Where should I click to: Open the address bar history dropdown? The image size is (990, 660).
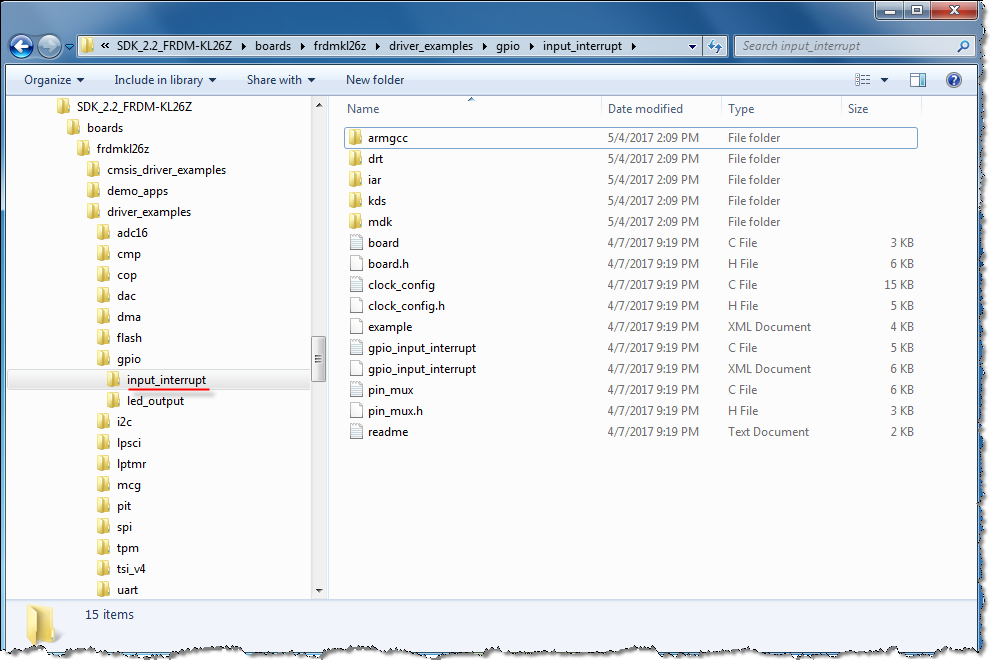[692, 46]
